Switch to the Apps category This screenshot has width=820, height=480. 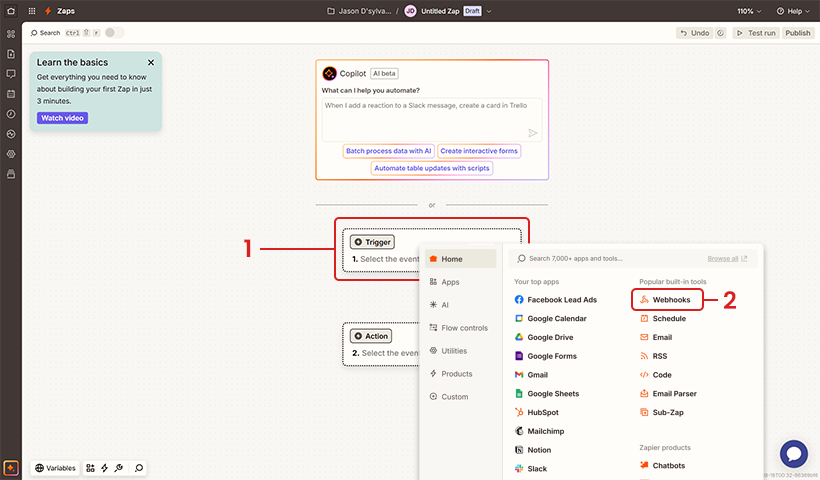tap(450, 282)
